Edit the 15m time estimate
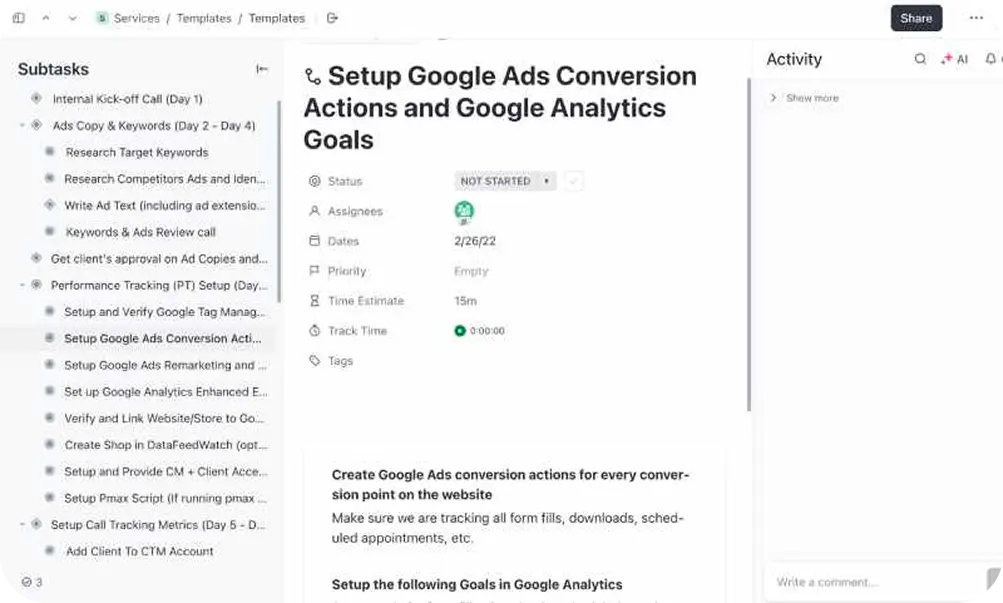 point(465,301)
